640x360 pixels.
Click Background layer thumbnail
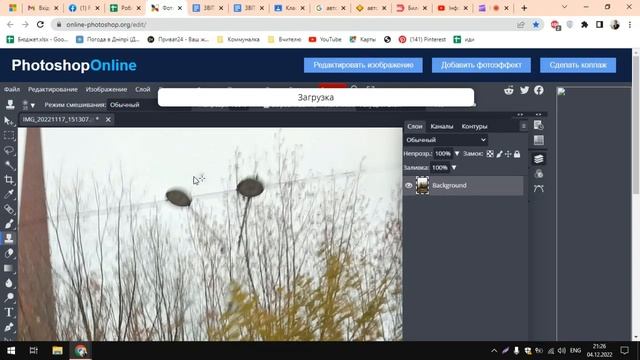[x=422, y=185]
